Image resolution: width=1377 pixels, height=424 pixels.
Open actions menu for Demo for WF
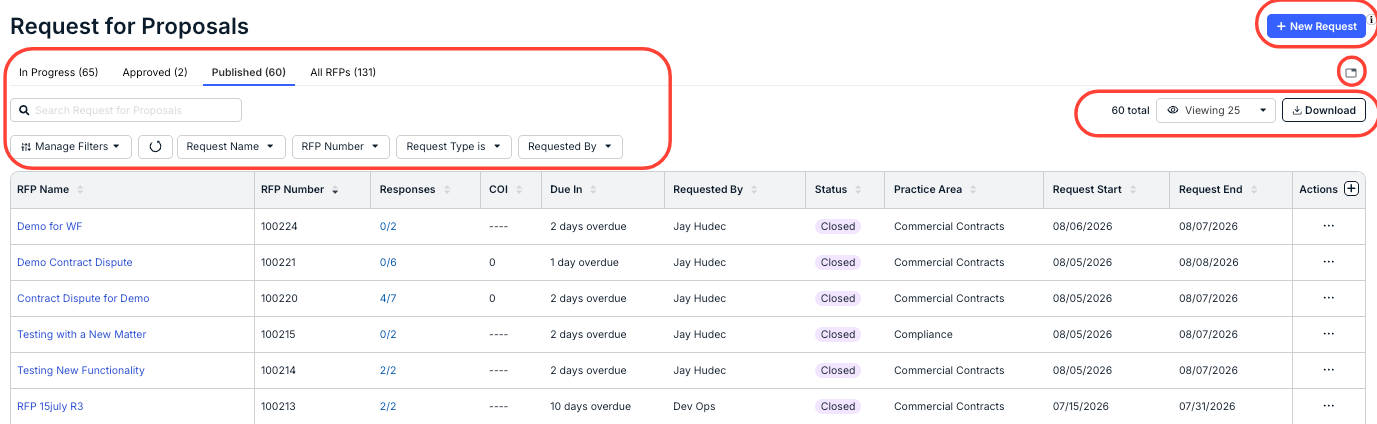(1329, 226)
